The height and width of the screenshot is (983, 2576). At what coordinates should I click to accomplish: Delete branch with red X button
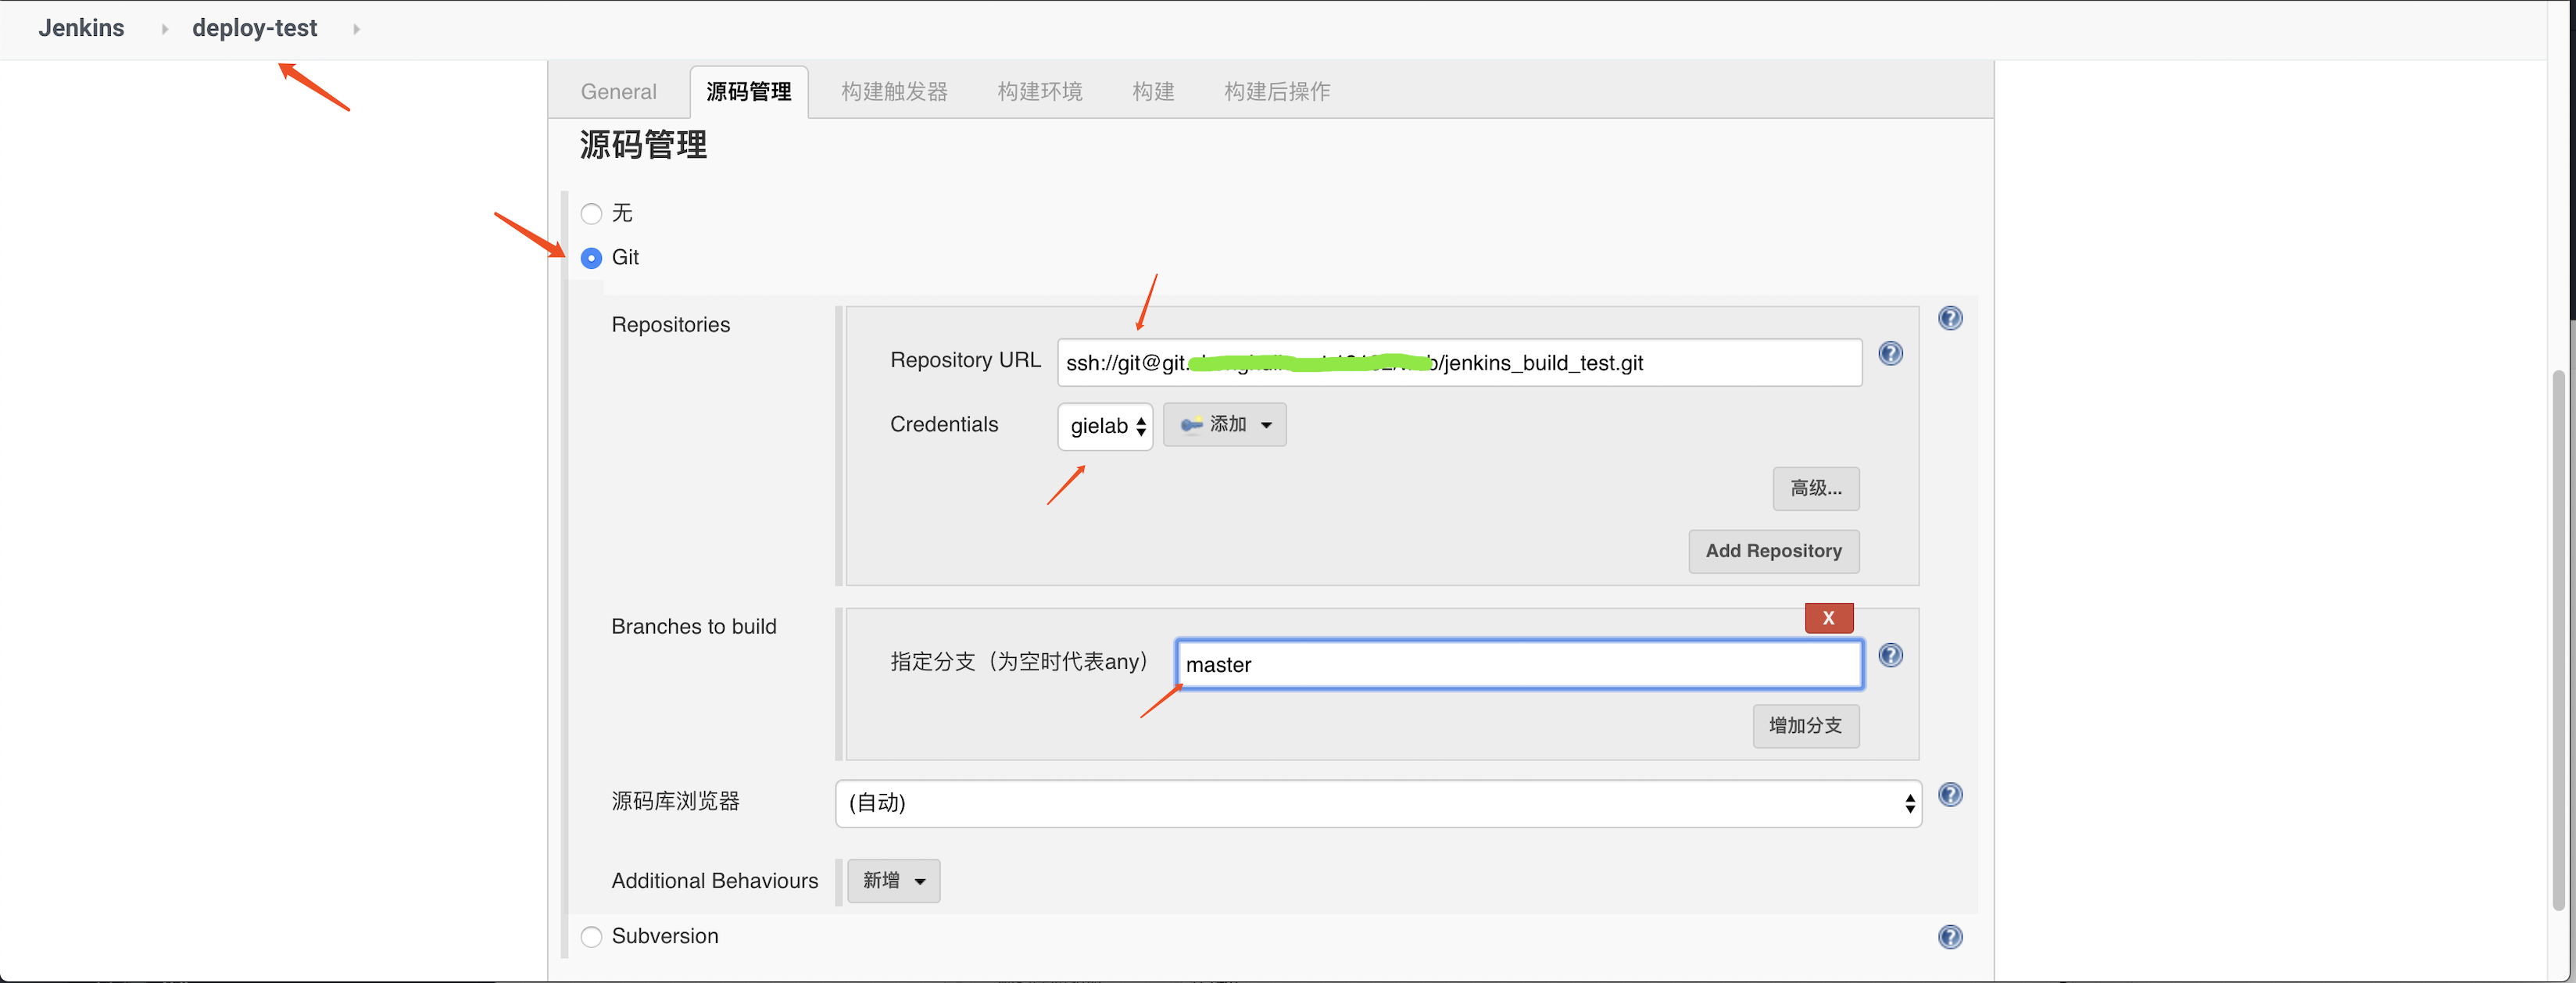tap(1828, 618)
